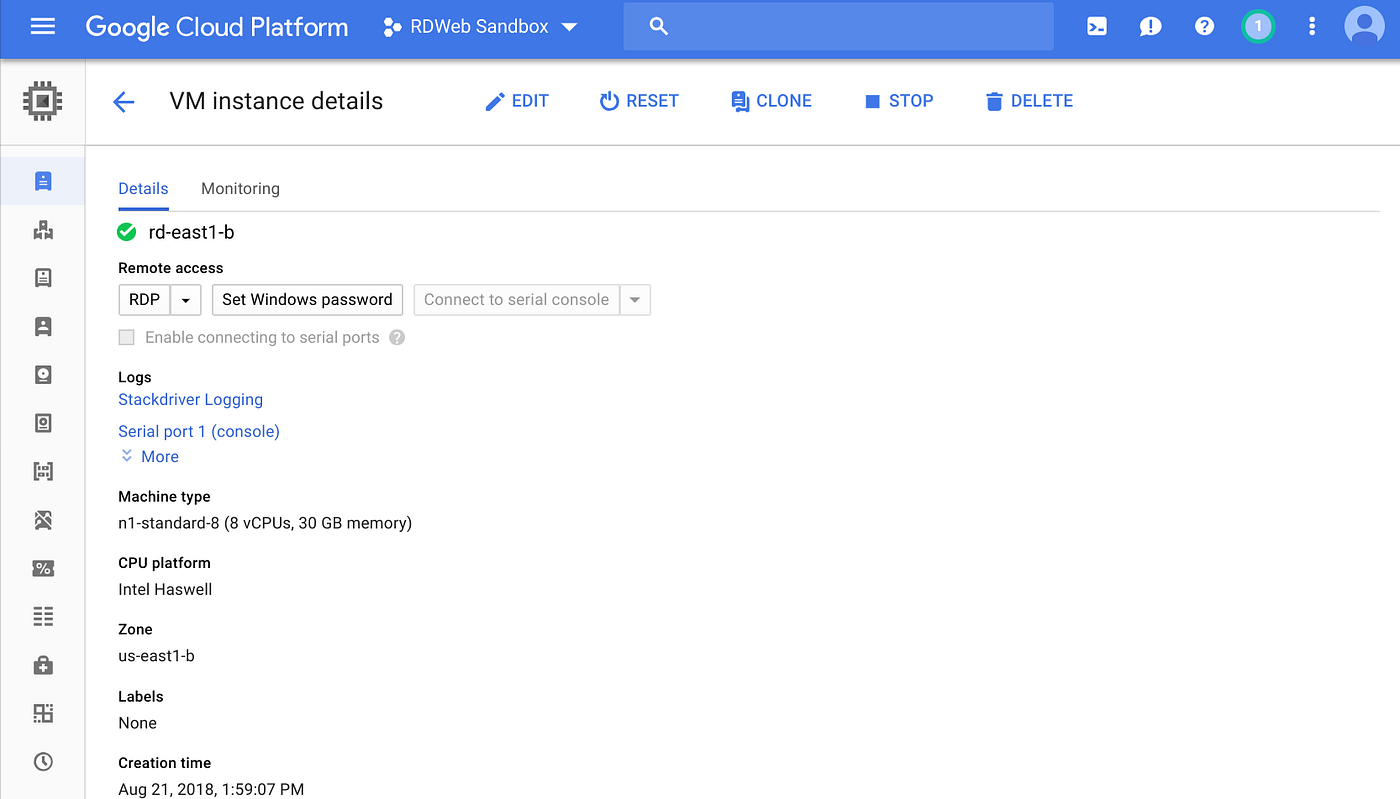Image resolution: width=1400 pixels, height=799 pixels.
Task: Open Google Cloud help menu
Action: coord(1203,26)
